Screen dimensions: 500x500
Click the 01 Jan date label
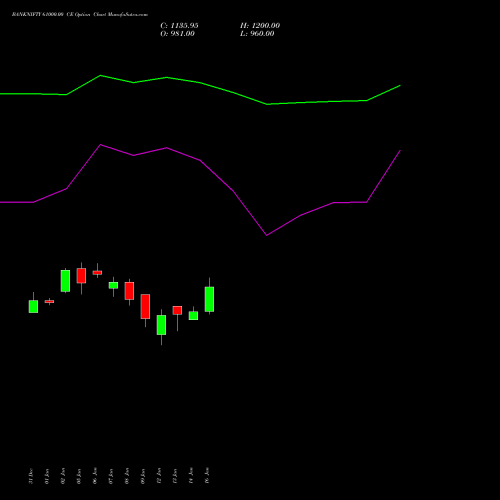pyautogui.click(x=47, y=476)
